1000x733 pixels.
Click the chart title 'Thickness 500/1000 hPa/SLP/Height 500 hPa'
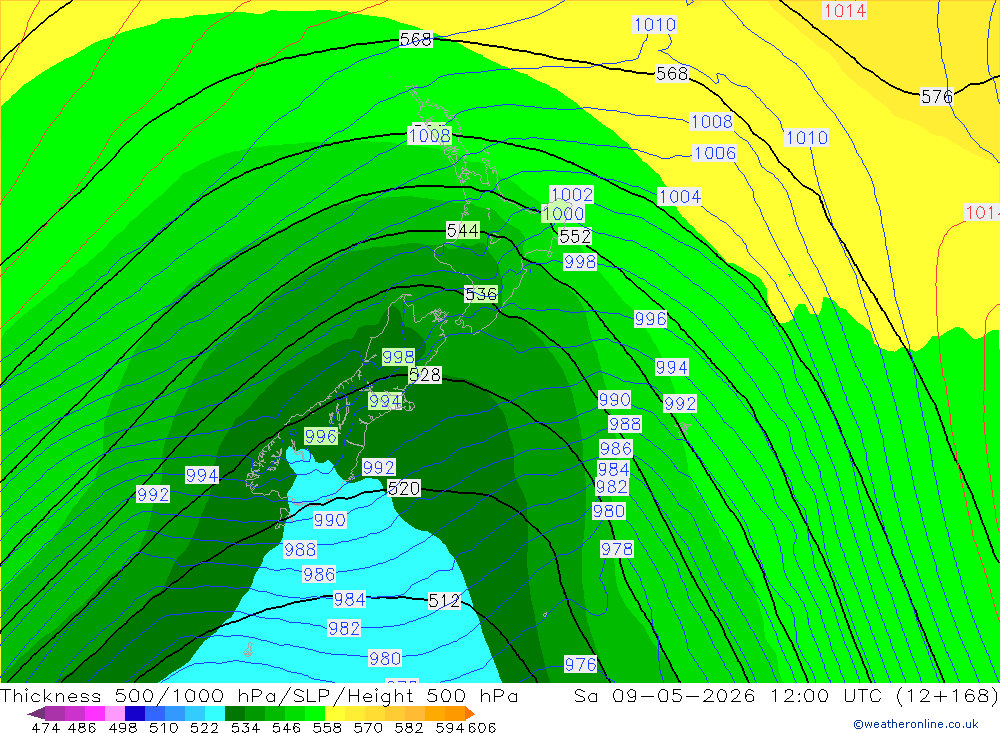(x=259, y=695)
